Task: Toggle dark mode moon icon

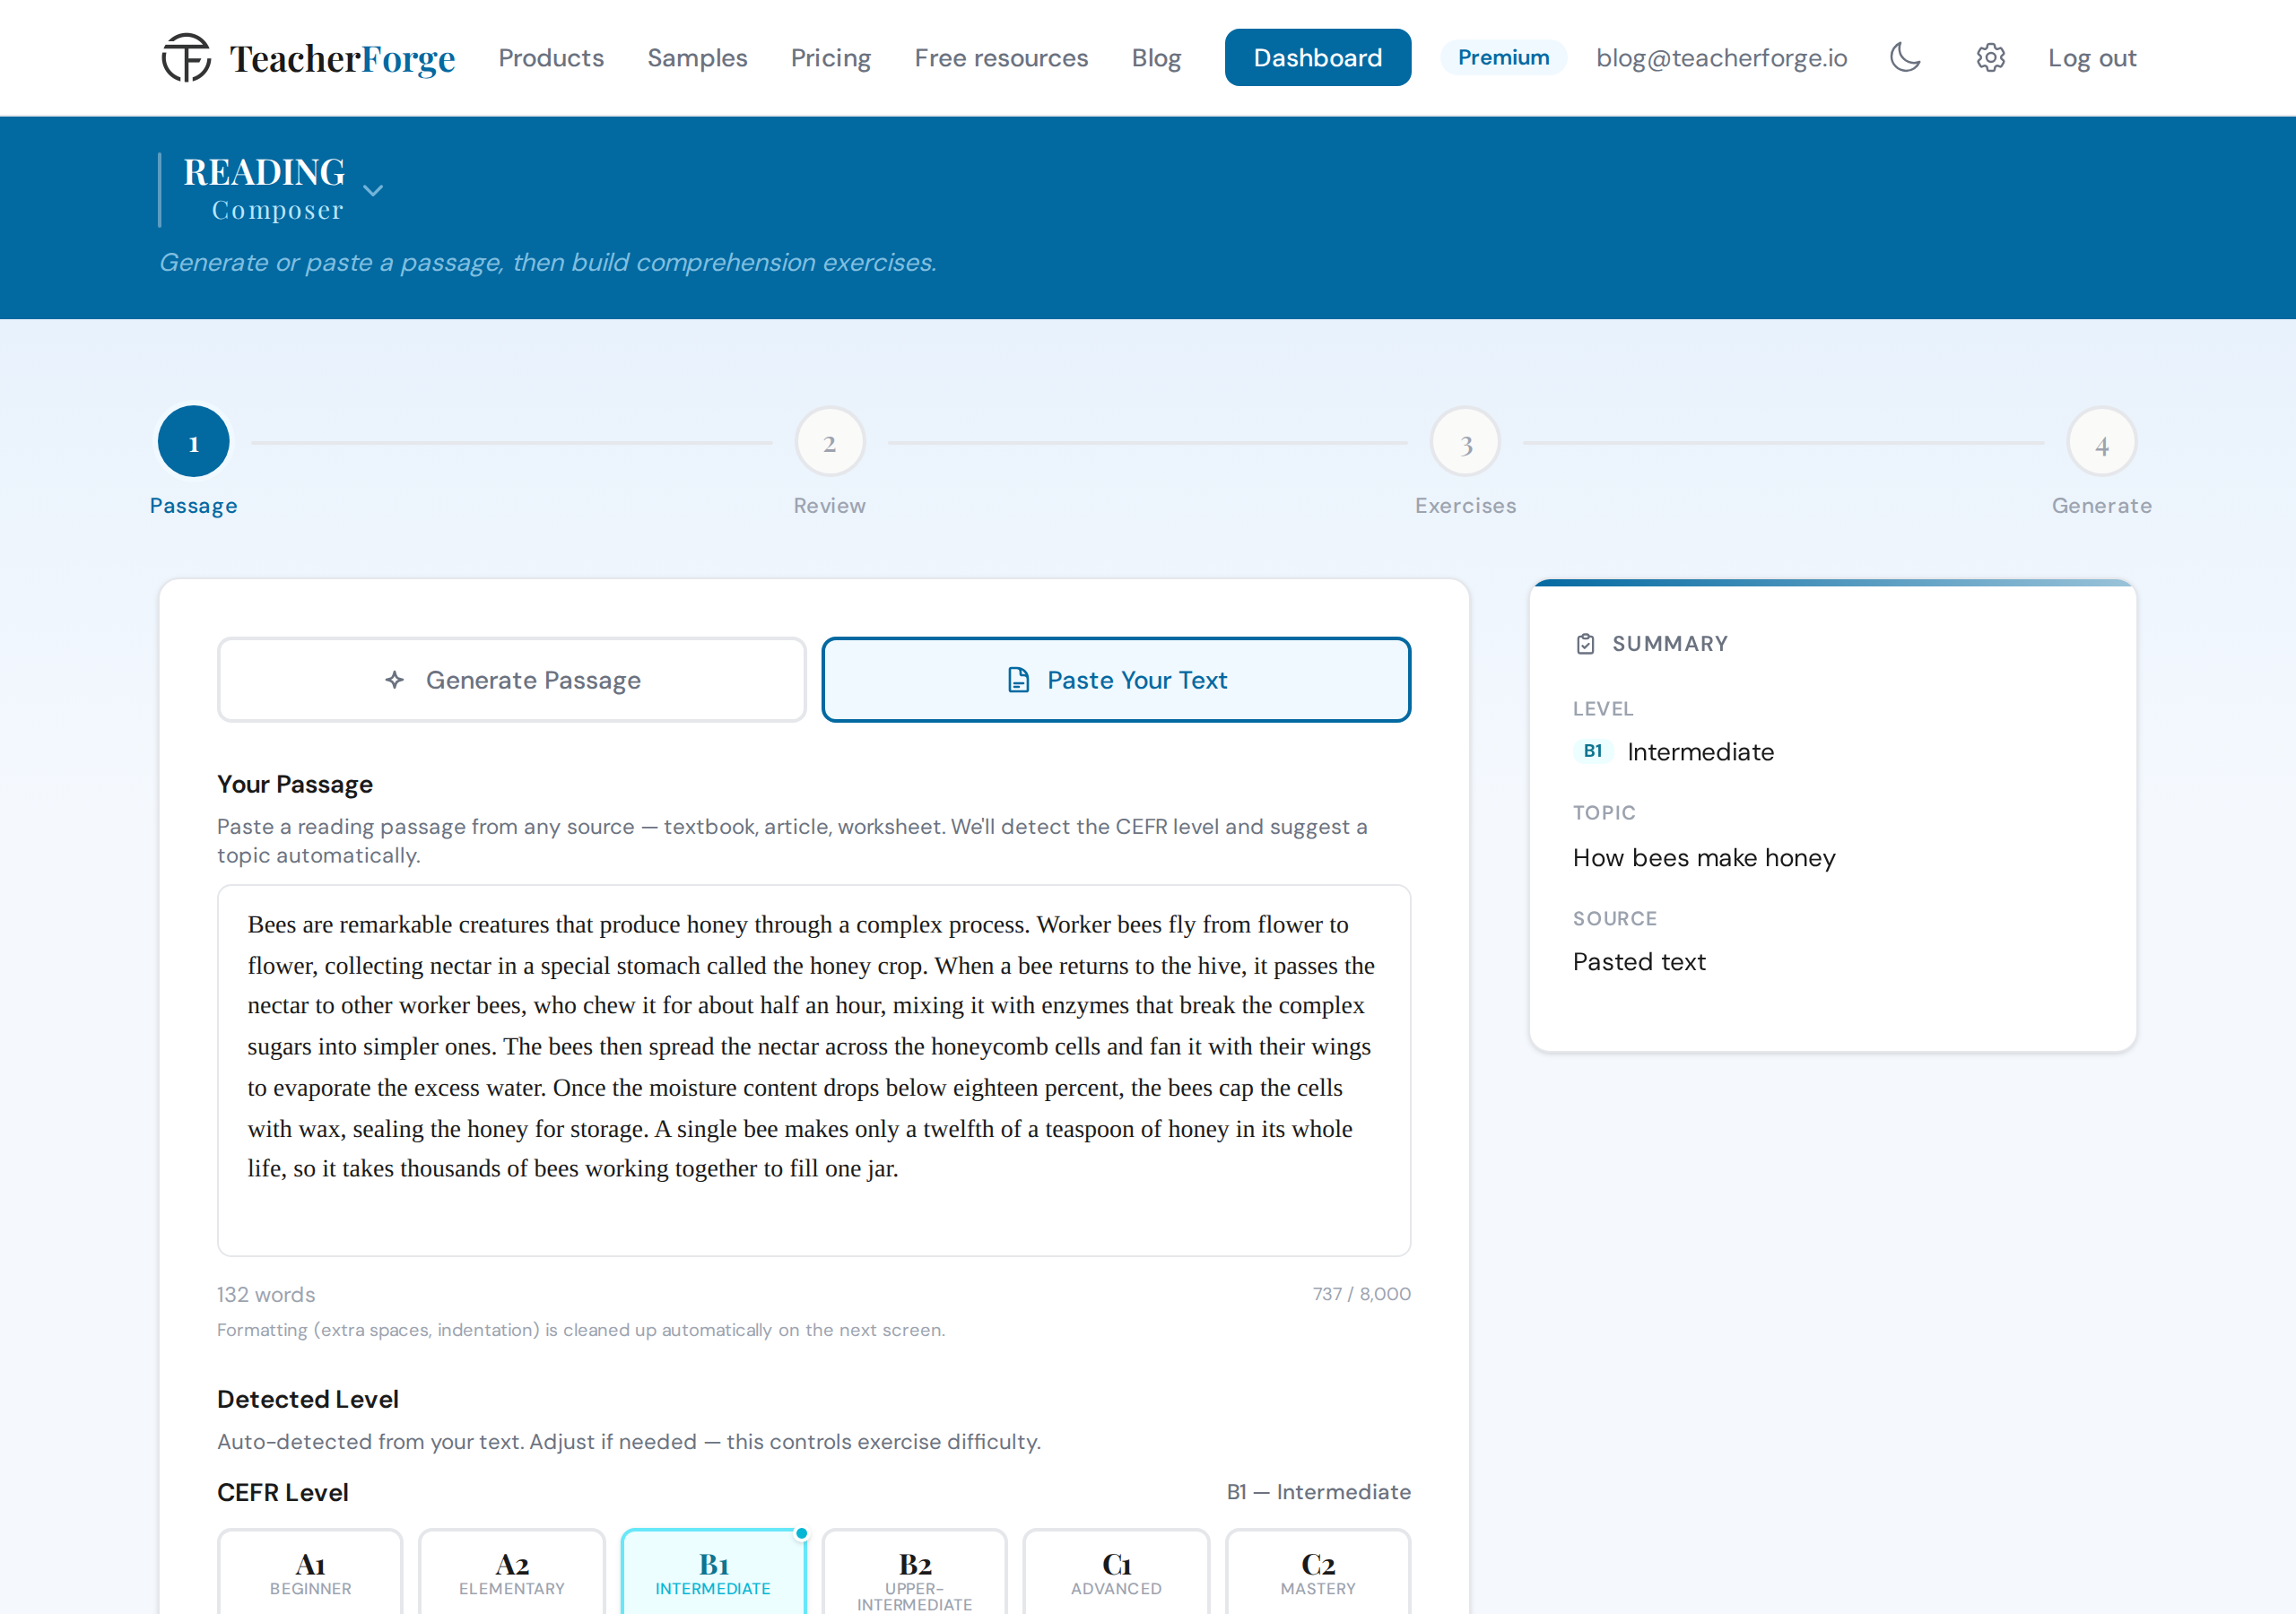Action: click(x=1905, y=58)
